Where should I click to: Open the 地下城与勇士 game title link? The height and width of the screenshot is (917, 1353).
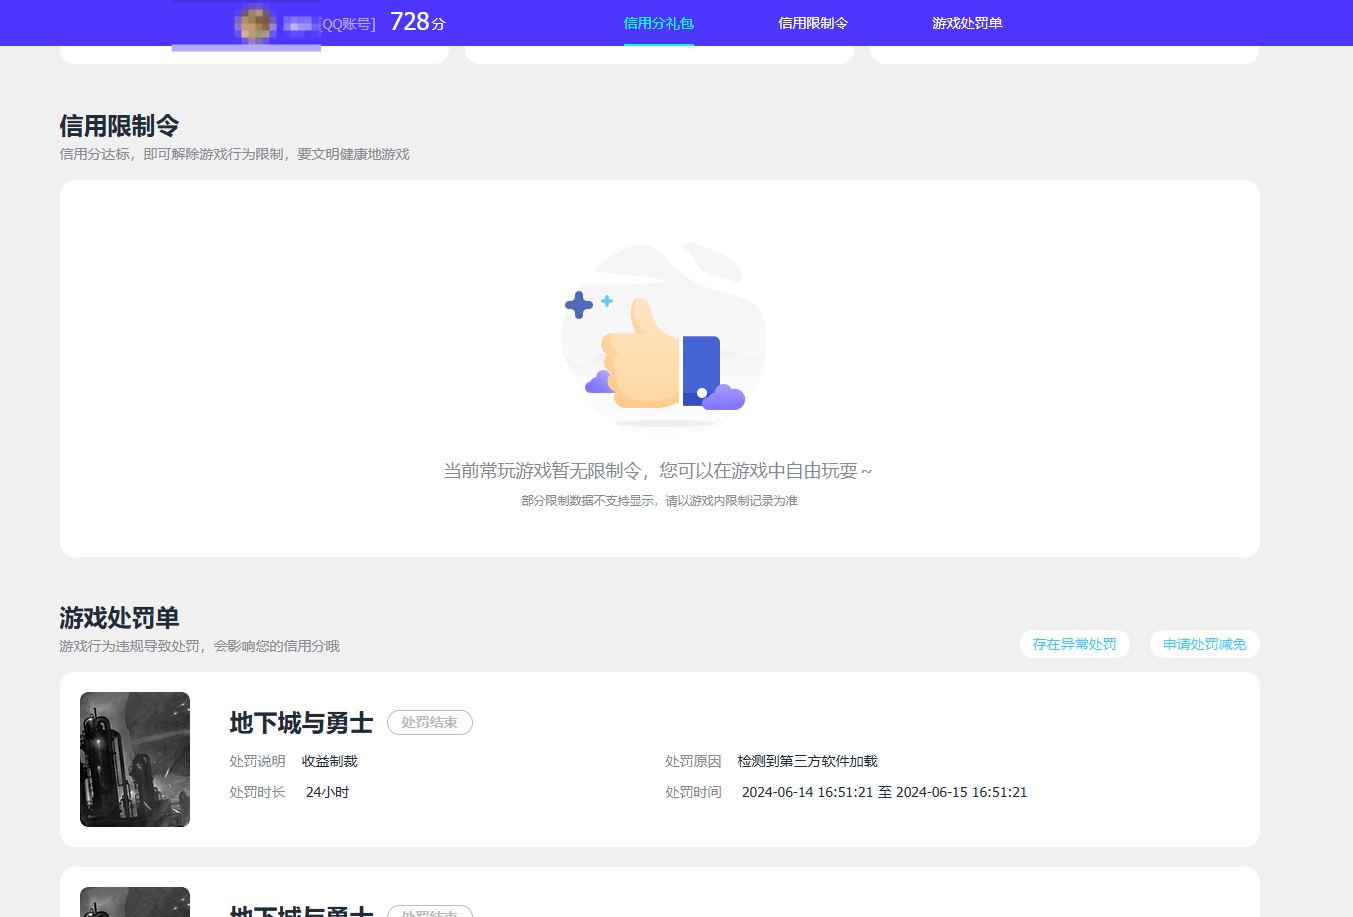[x=299, y=723]
